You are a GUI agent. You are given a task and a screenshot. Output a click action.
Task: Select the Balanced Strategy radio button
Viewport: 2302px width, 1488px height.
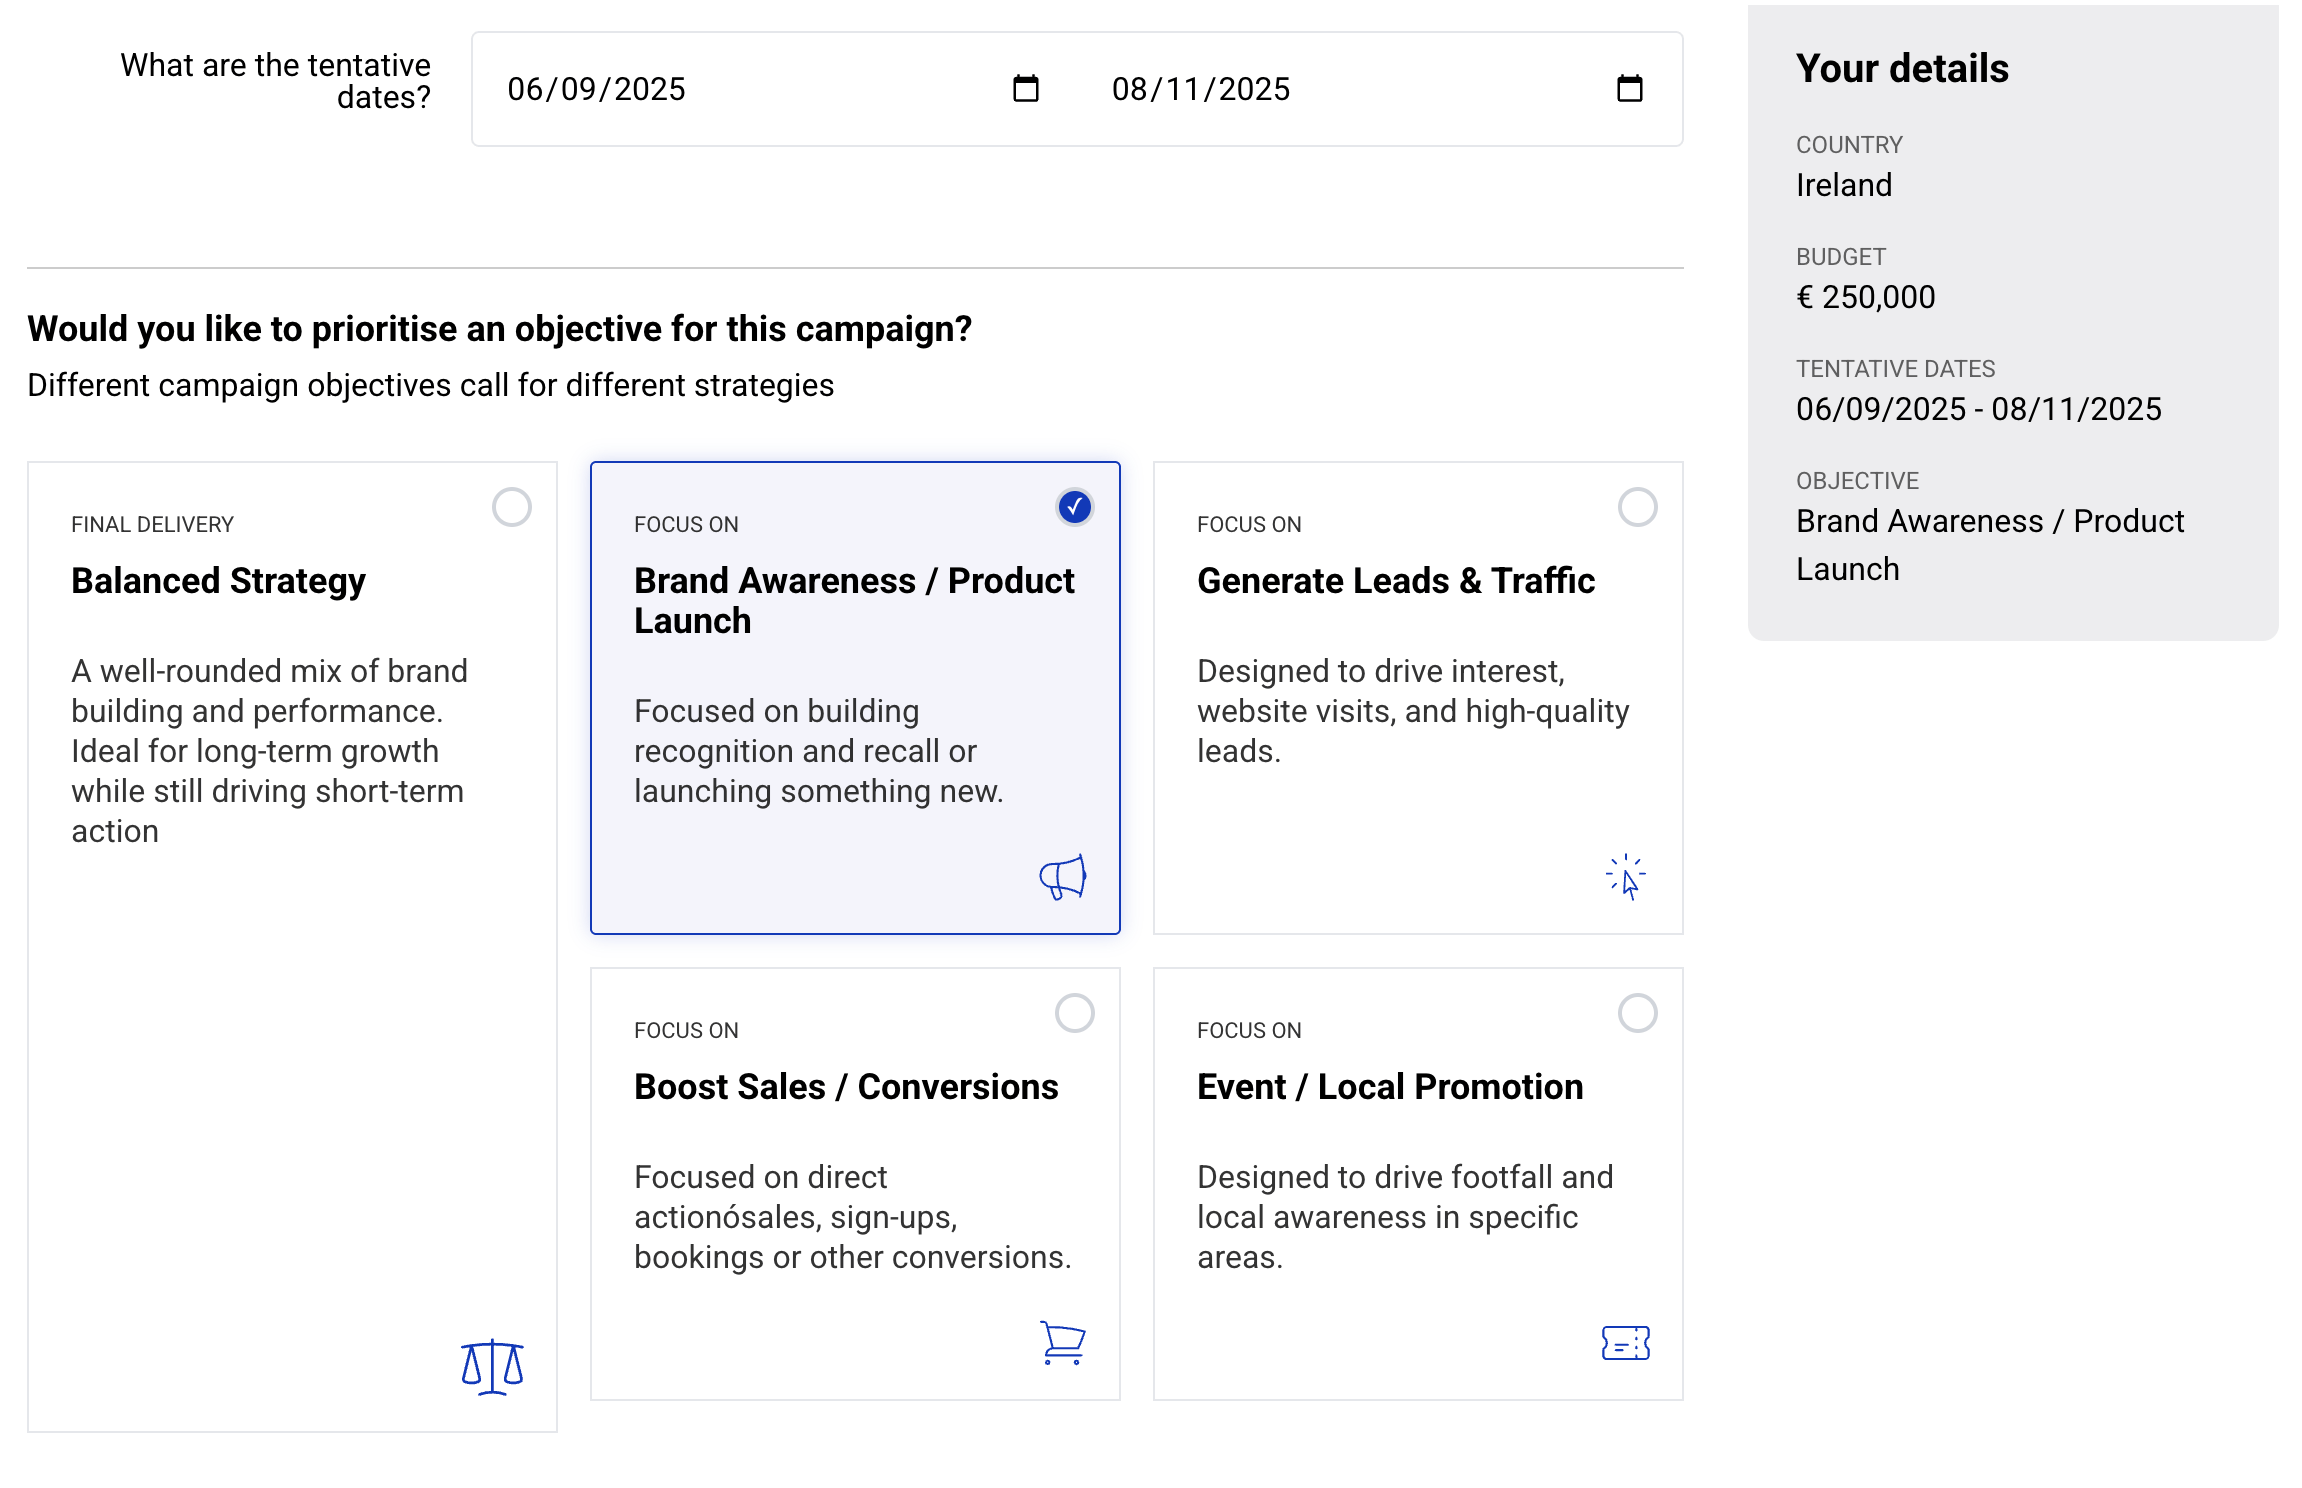point(511,507)
